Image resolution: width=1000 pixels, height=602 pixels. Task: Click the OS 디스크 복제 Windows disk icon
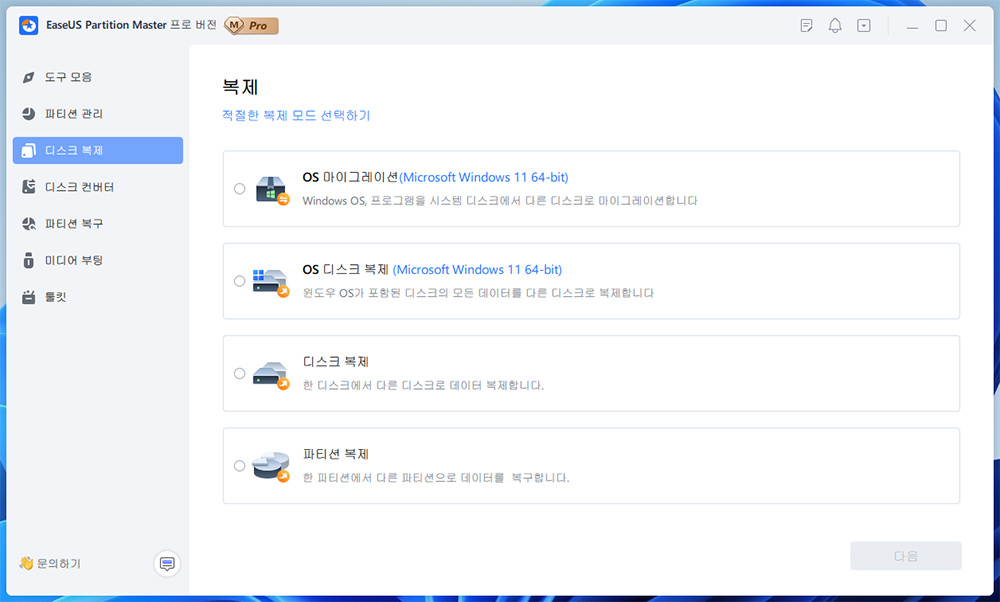pyautogui.click(x=270, y=283)
